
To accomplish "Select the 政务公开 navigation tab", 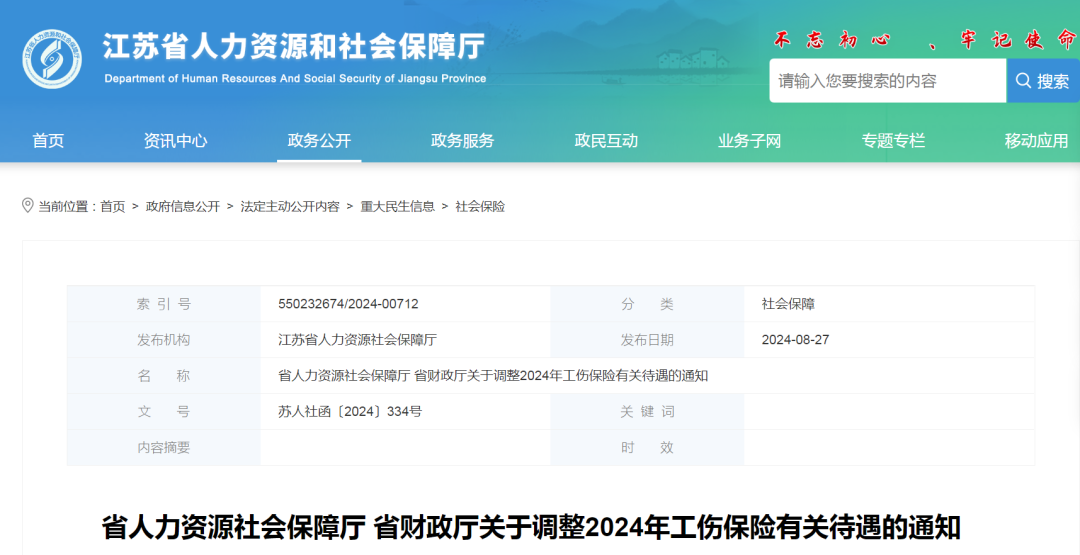I will 319,141.
